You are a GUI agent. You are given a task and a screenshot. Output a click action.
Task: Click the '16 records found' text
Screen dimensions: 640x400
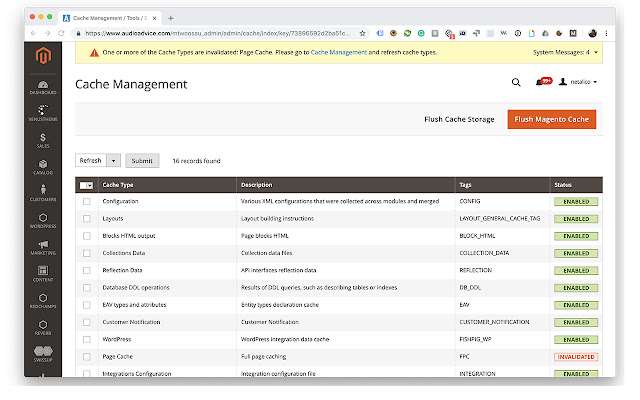point(196,161)
